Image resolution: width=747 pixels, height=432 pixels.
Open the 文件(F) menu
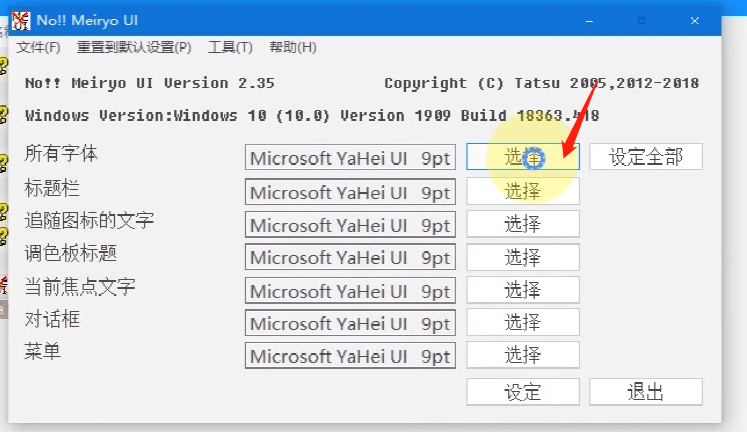(38, 48)
